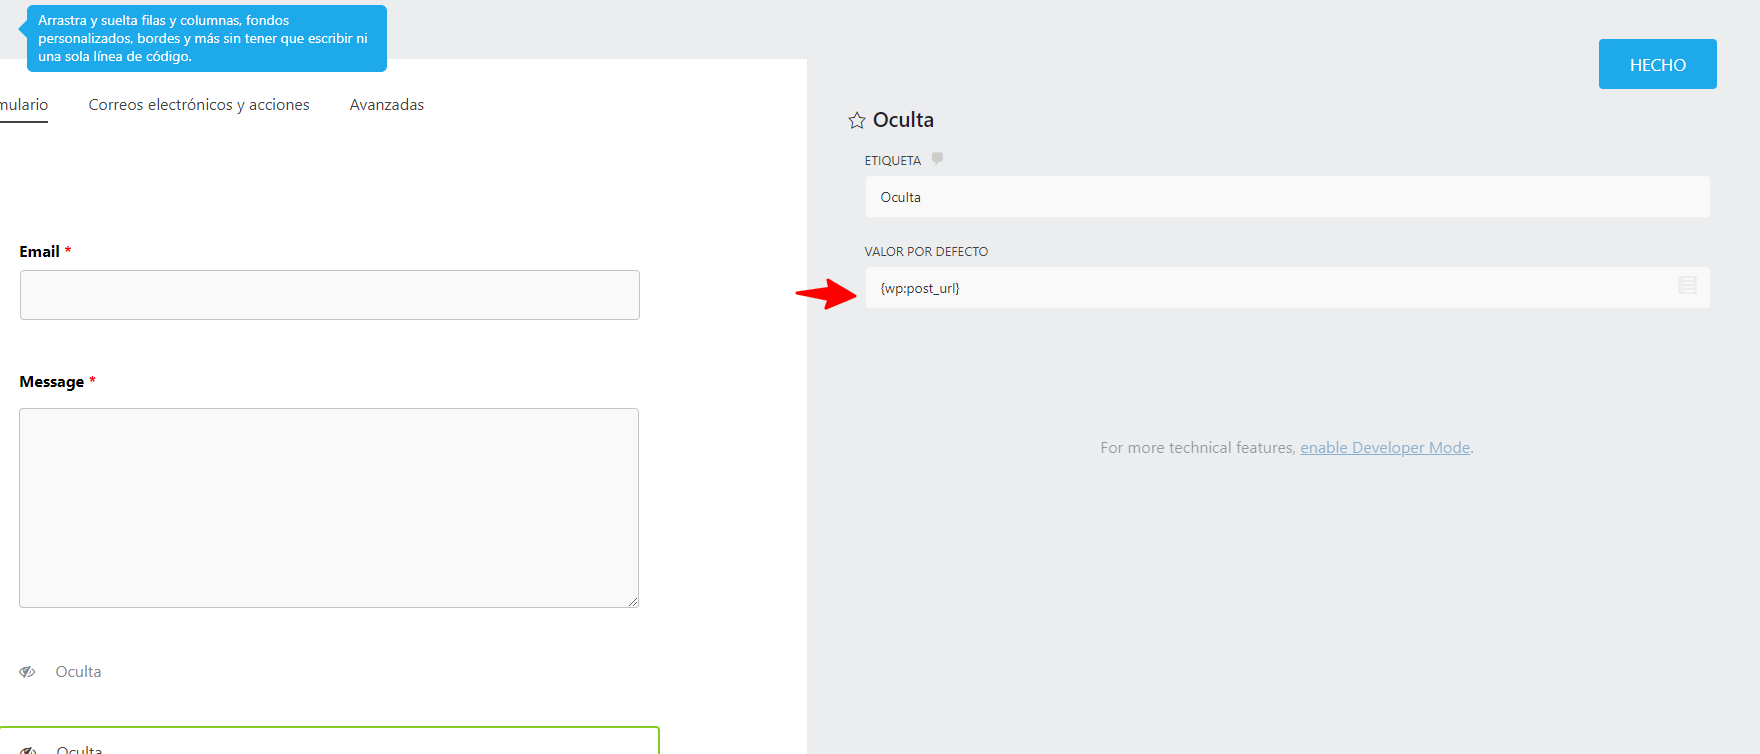This screenshot has width=1760, height=754.
Task: Follow the enable Developer Mode link
Action: click(x=1385, y=448)
